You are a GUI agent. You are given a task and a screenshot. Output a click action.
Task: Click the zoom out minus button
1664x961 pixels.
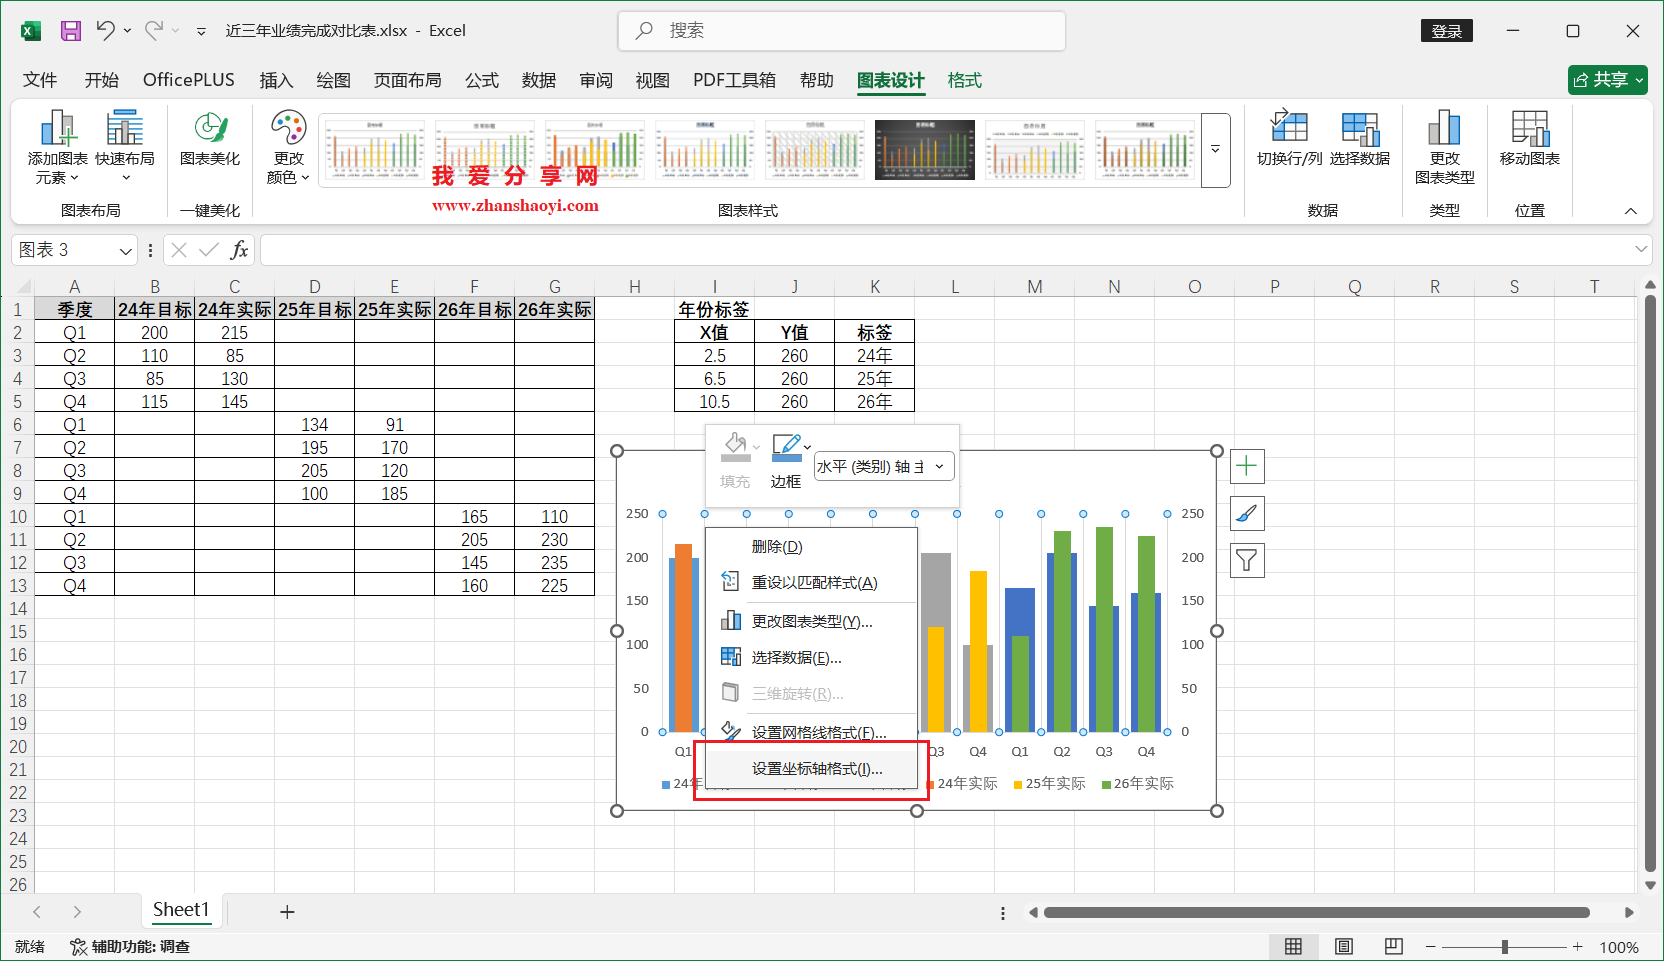pyautogui.click(x=1431, y=947)
